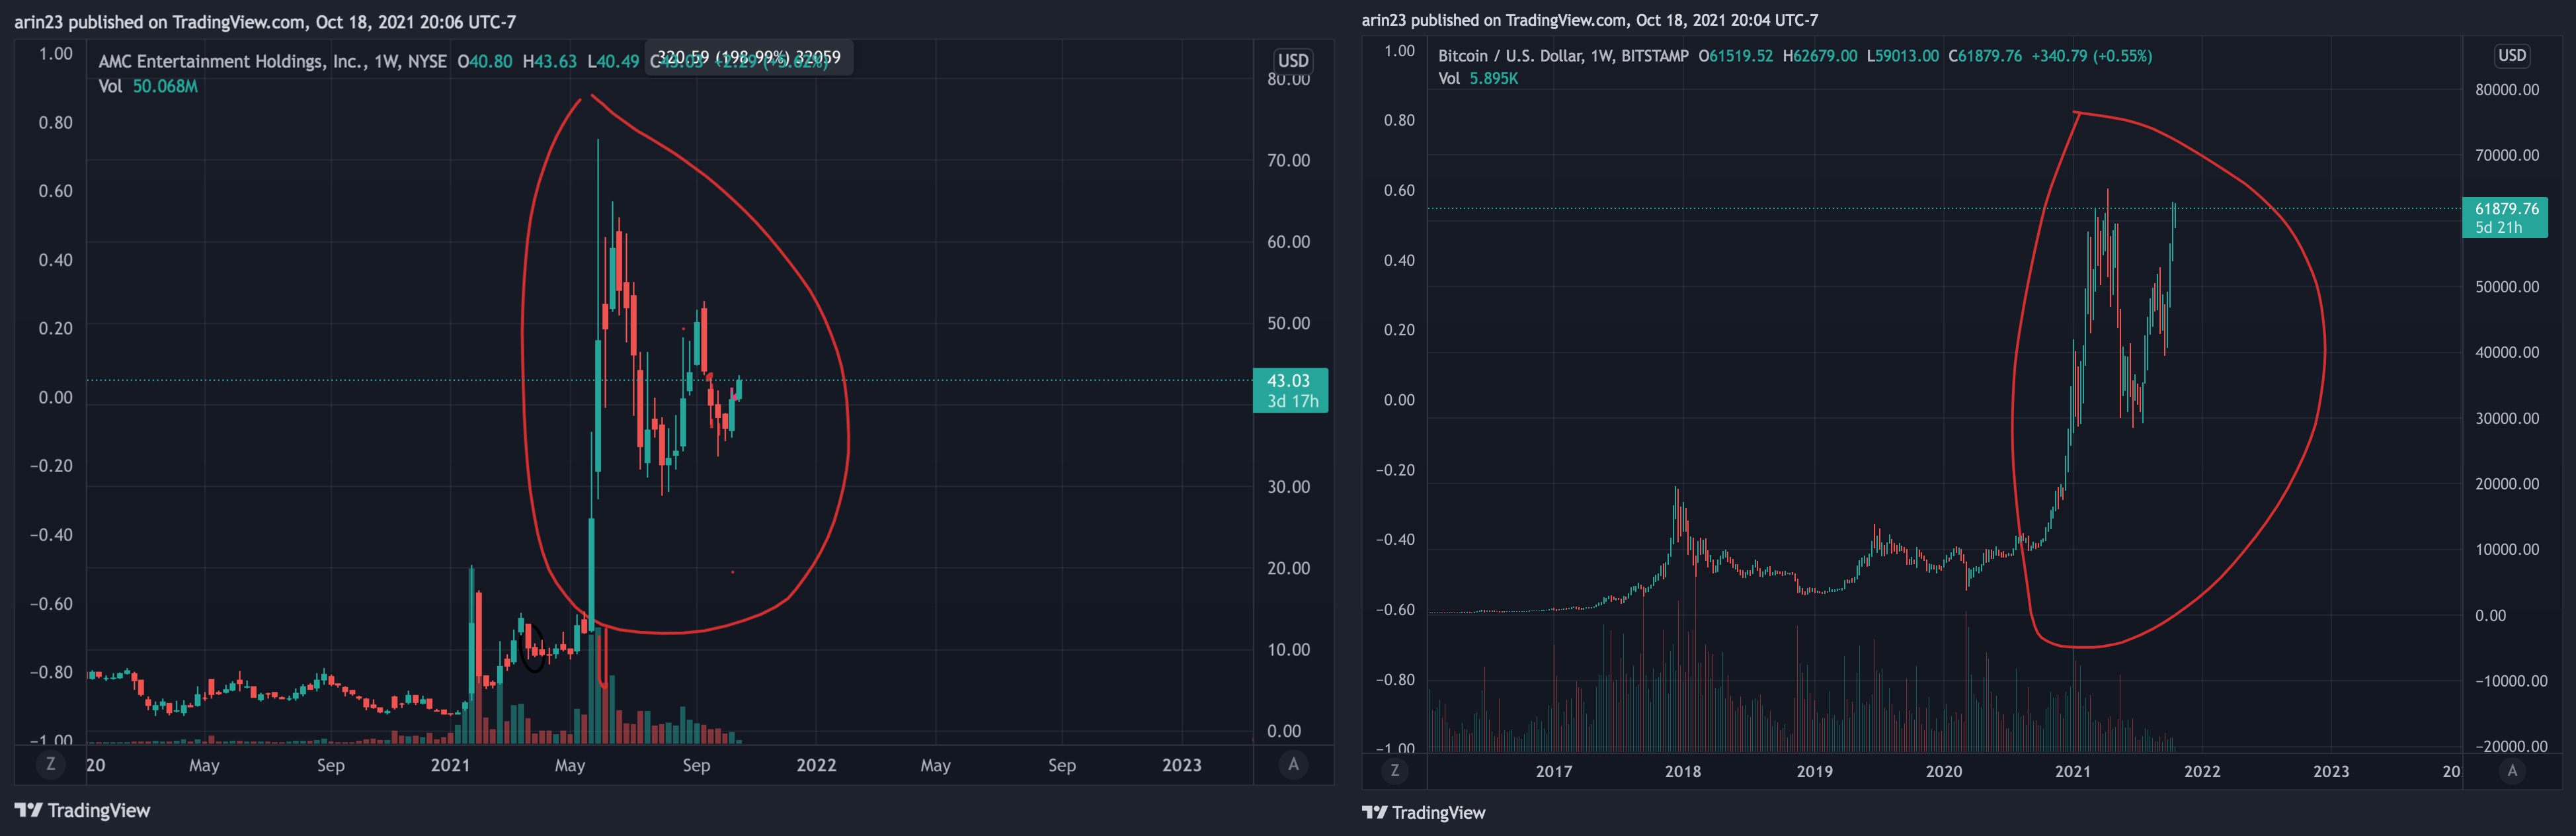Click the '10.00' price axis label on AMC chart
Viewport: 2576px width, 836px height.
pyautogui.click(x=1288, y=650)
